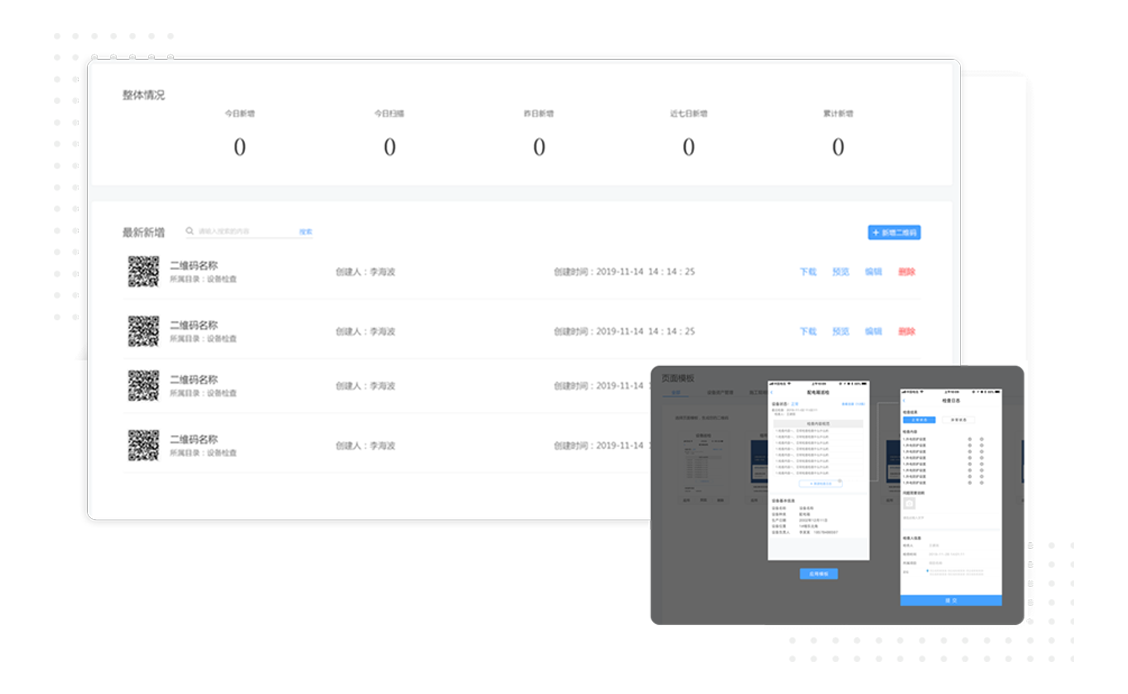The height and width of the screenshot is (694, 1128).
Task: Select the 今日扫描 count value
Action: point(389,147)
